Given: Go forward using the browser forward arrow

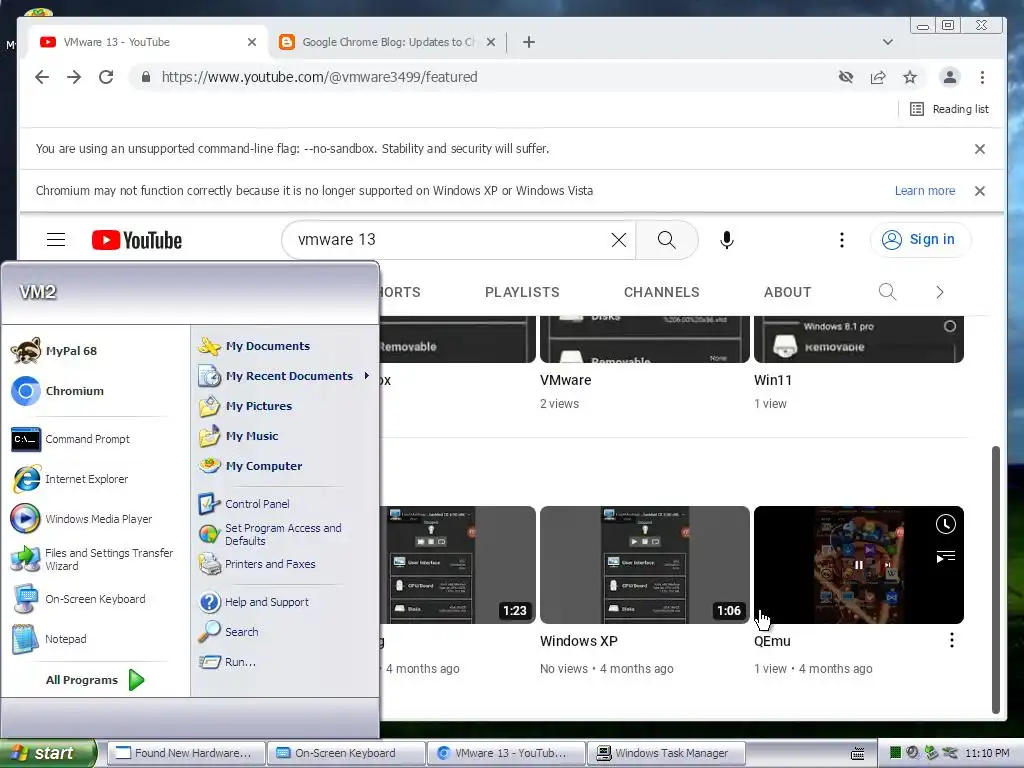Looking at the screenshot, I should click(74, 77).
